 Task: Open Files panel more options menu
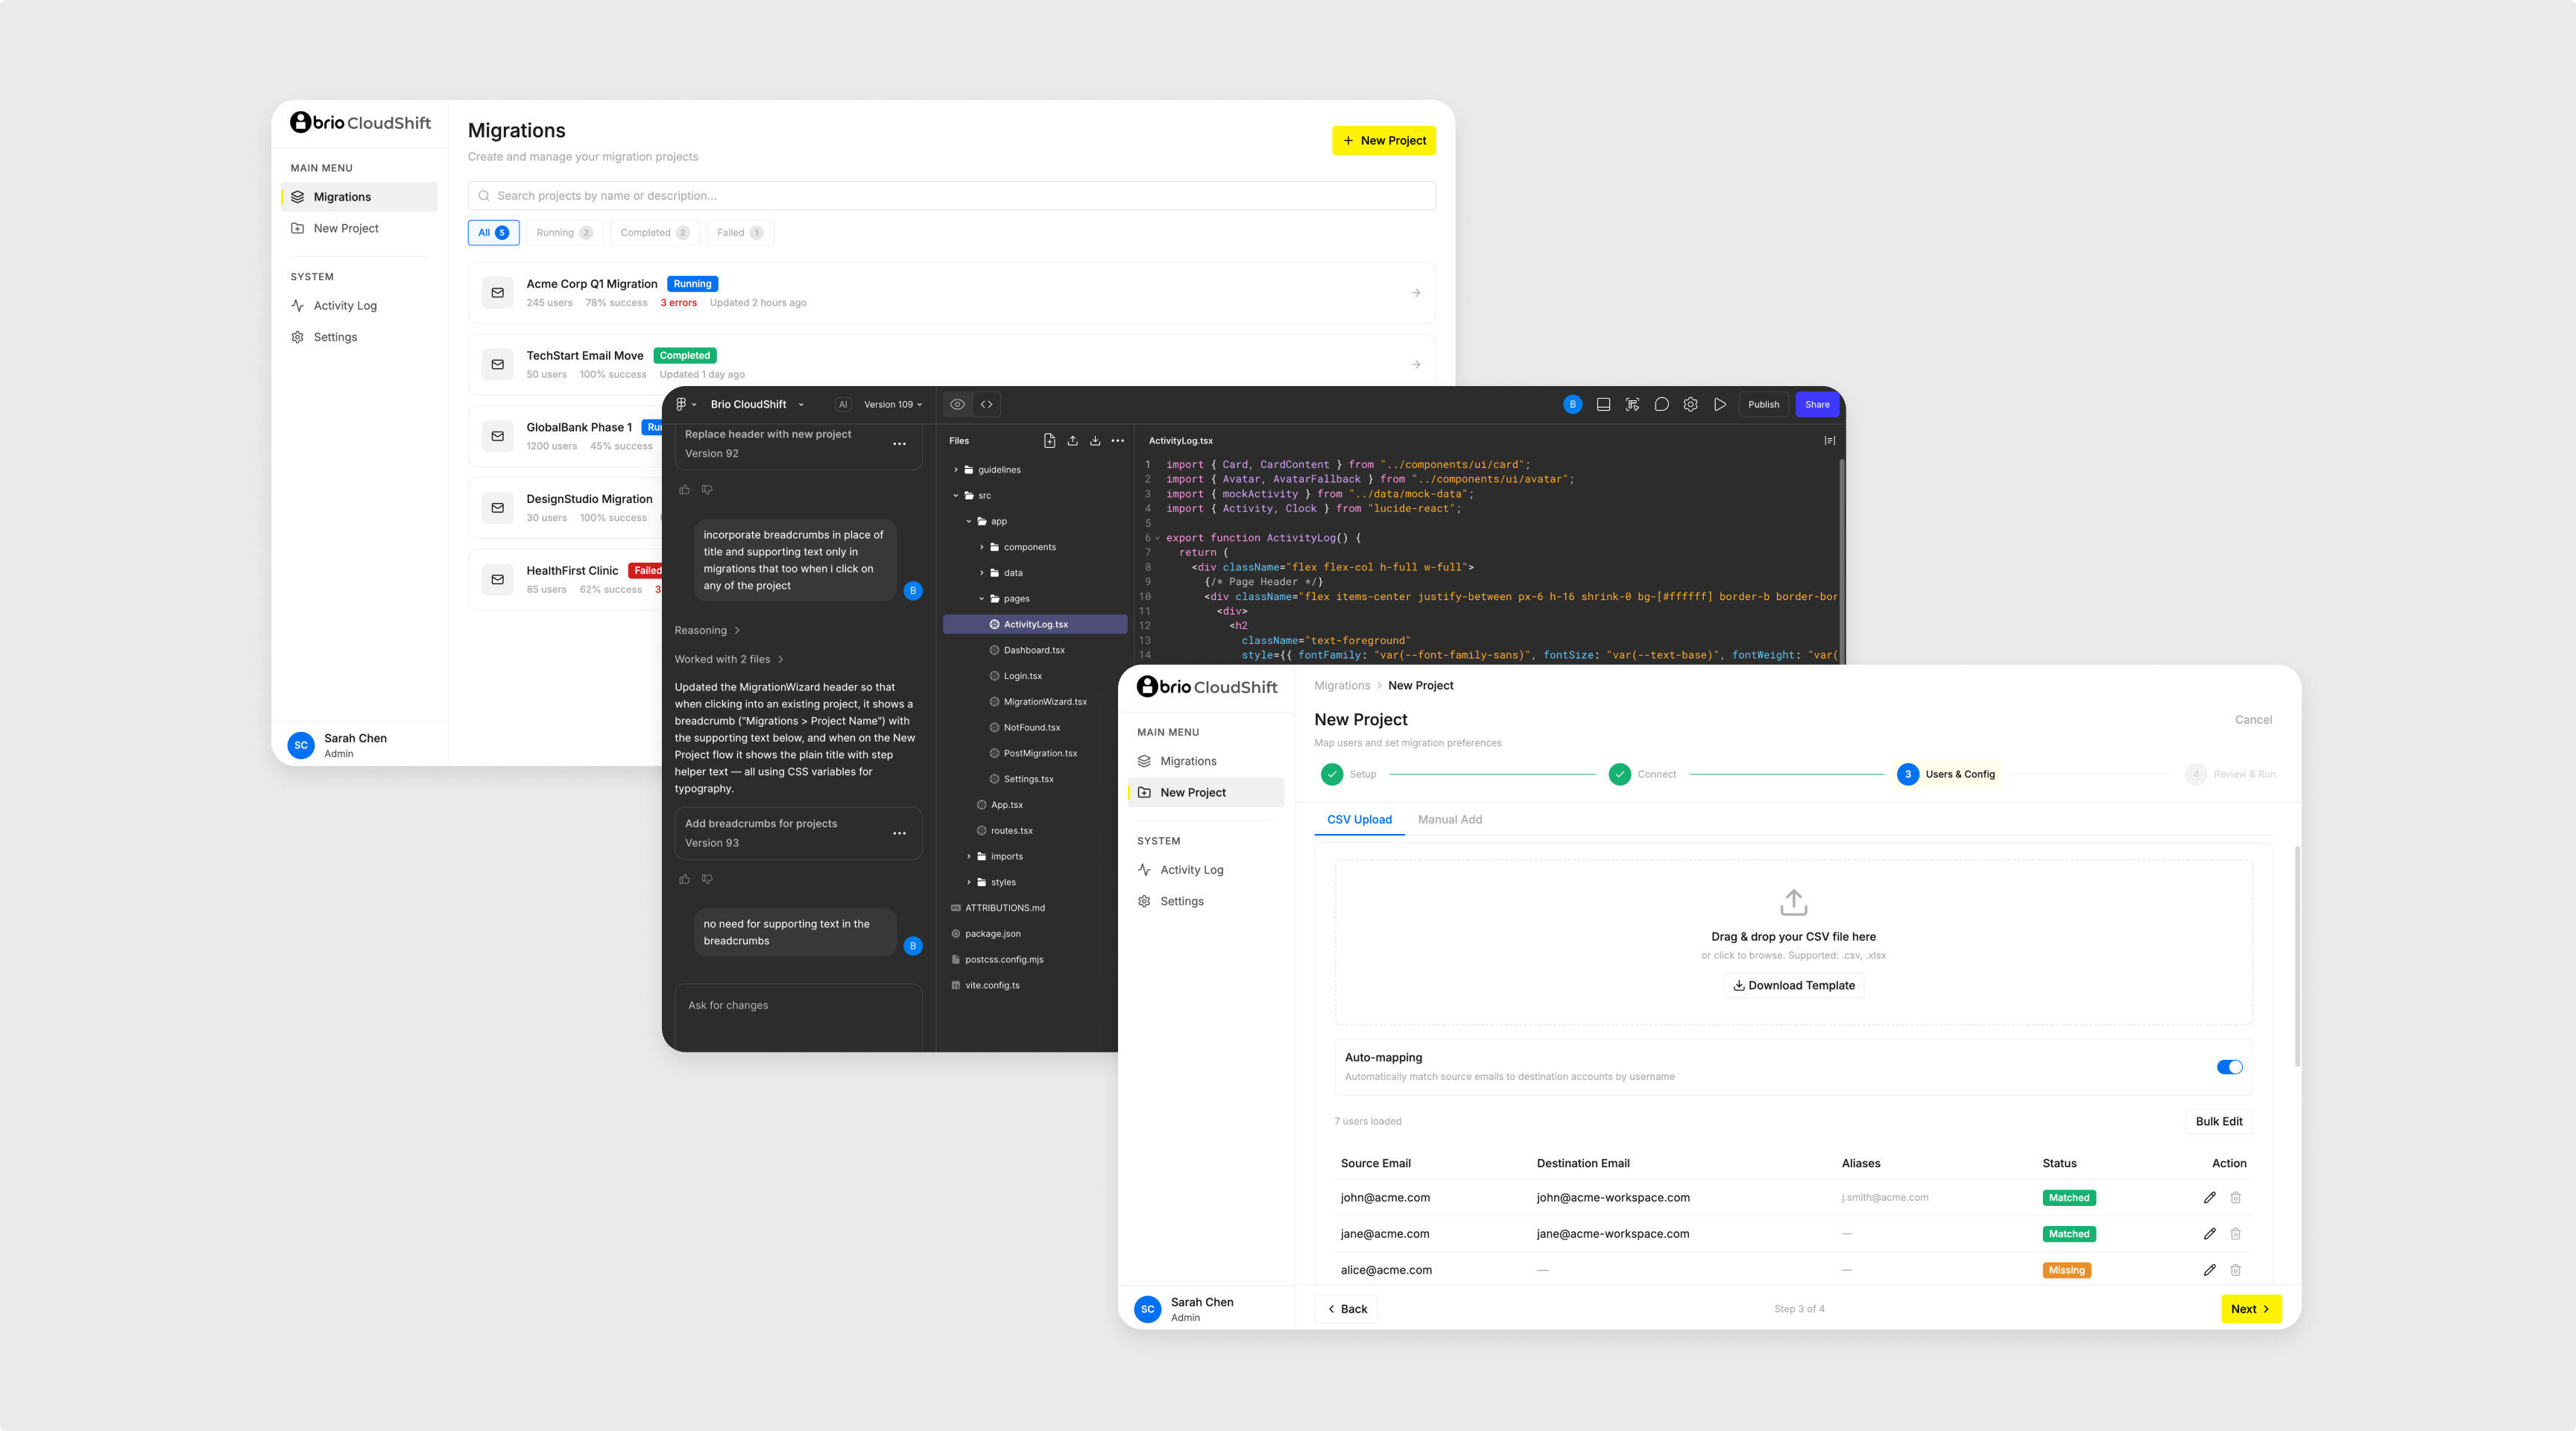(x=1118, y=440)
